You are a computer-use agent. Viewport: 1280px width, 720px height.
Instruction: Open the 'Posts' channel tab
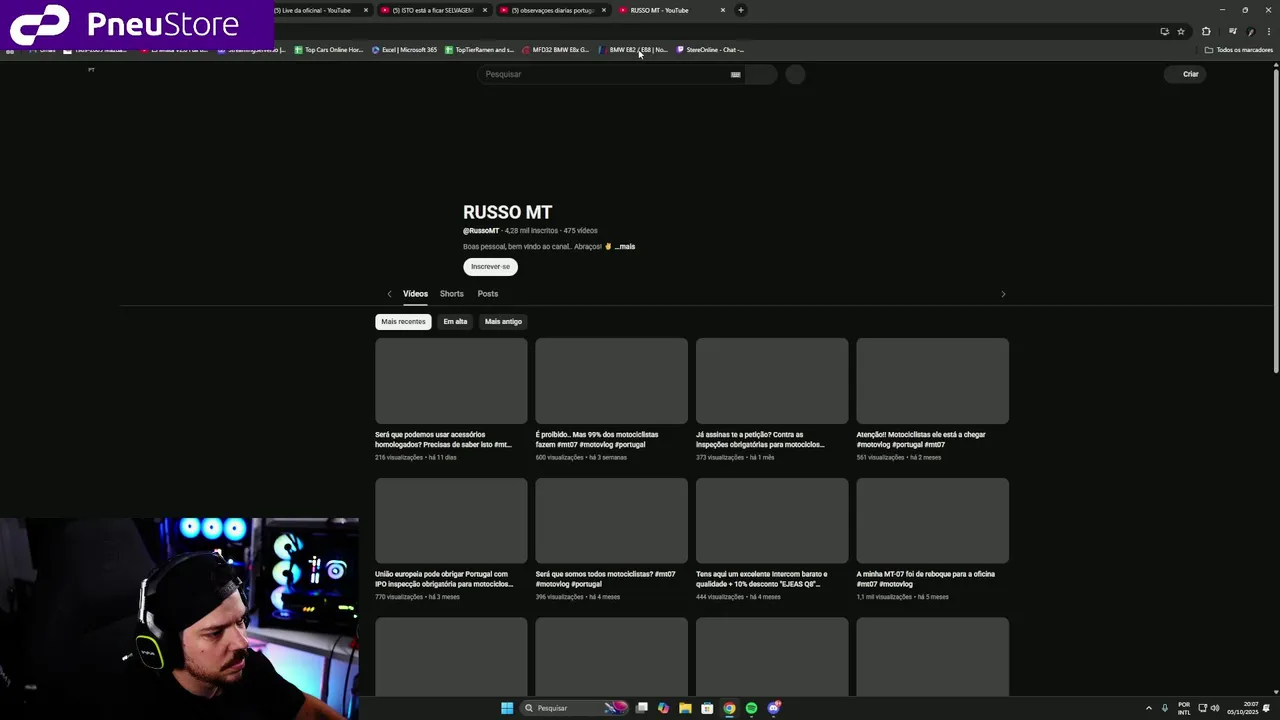coord(488,294)
